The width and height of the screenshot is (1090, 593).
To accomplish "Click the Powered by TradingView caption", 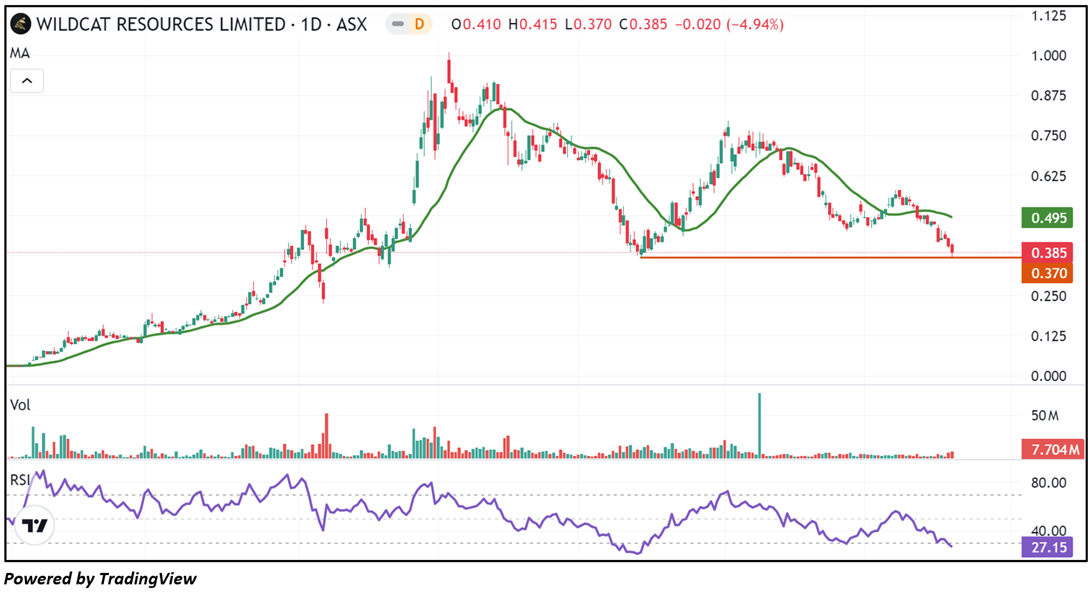I will (100, 578).
